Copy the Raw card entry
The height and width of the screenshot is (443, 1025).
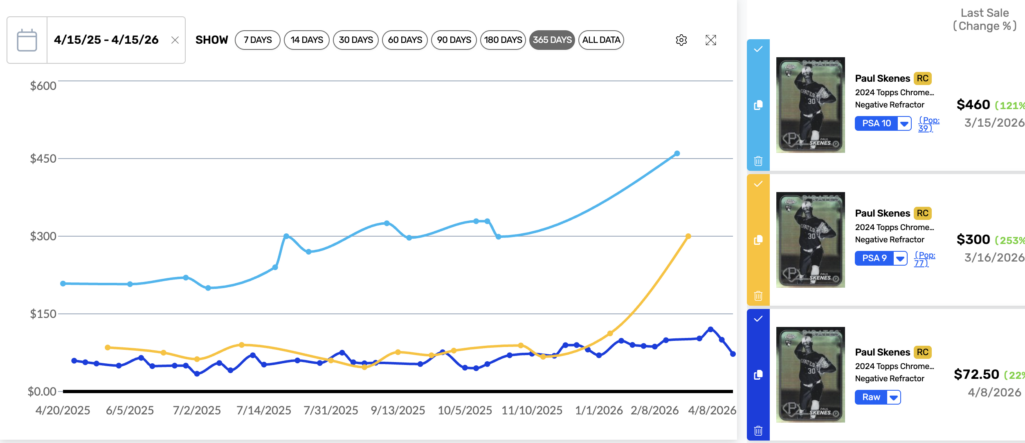pos(758,374)
